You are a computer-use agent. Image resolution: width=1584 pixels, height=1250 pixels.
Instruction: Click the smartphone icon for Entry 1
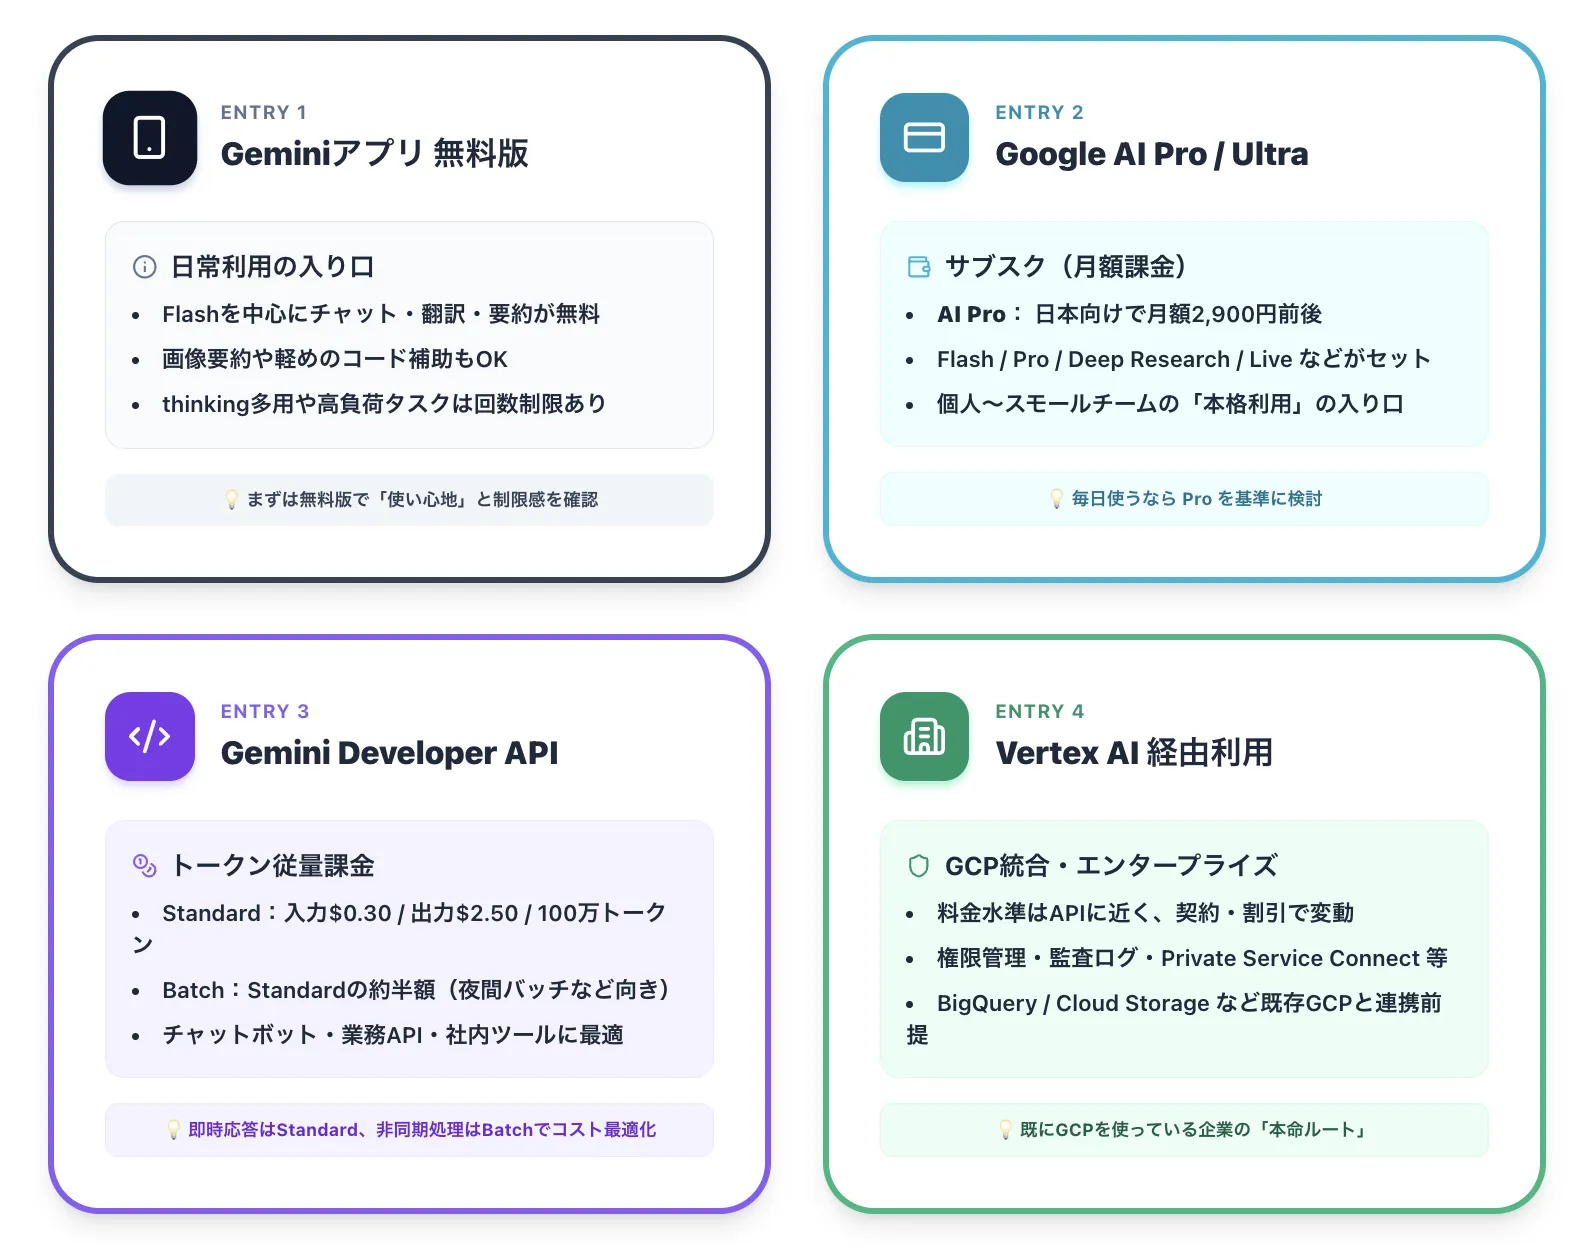pyautogui.click(x=150, y=138)
